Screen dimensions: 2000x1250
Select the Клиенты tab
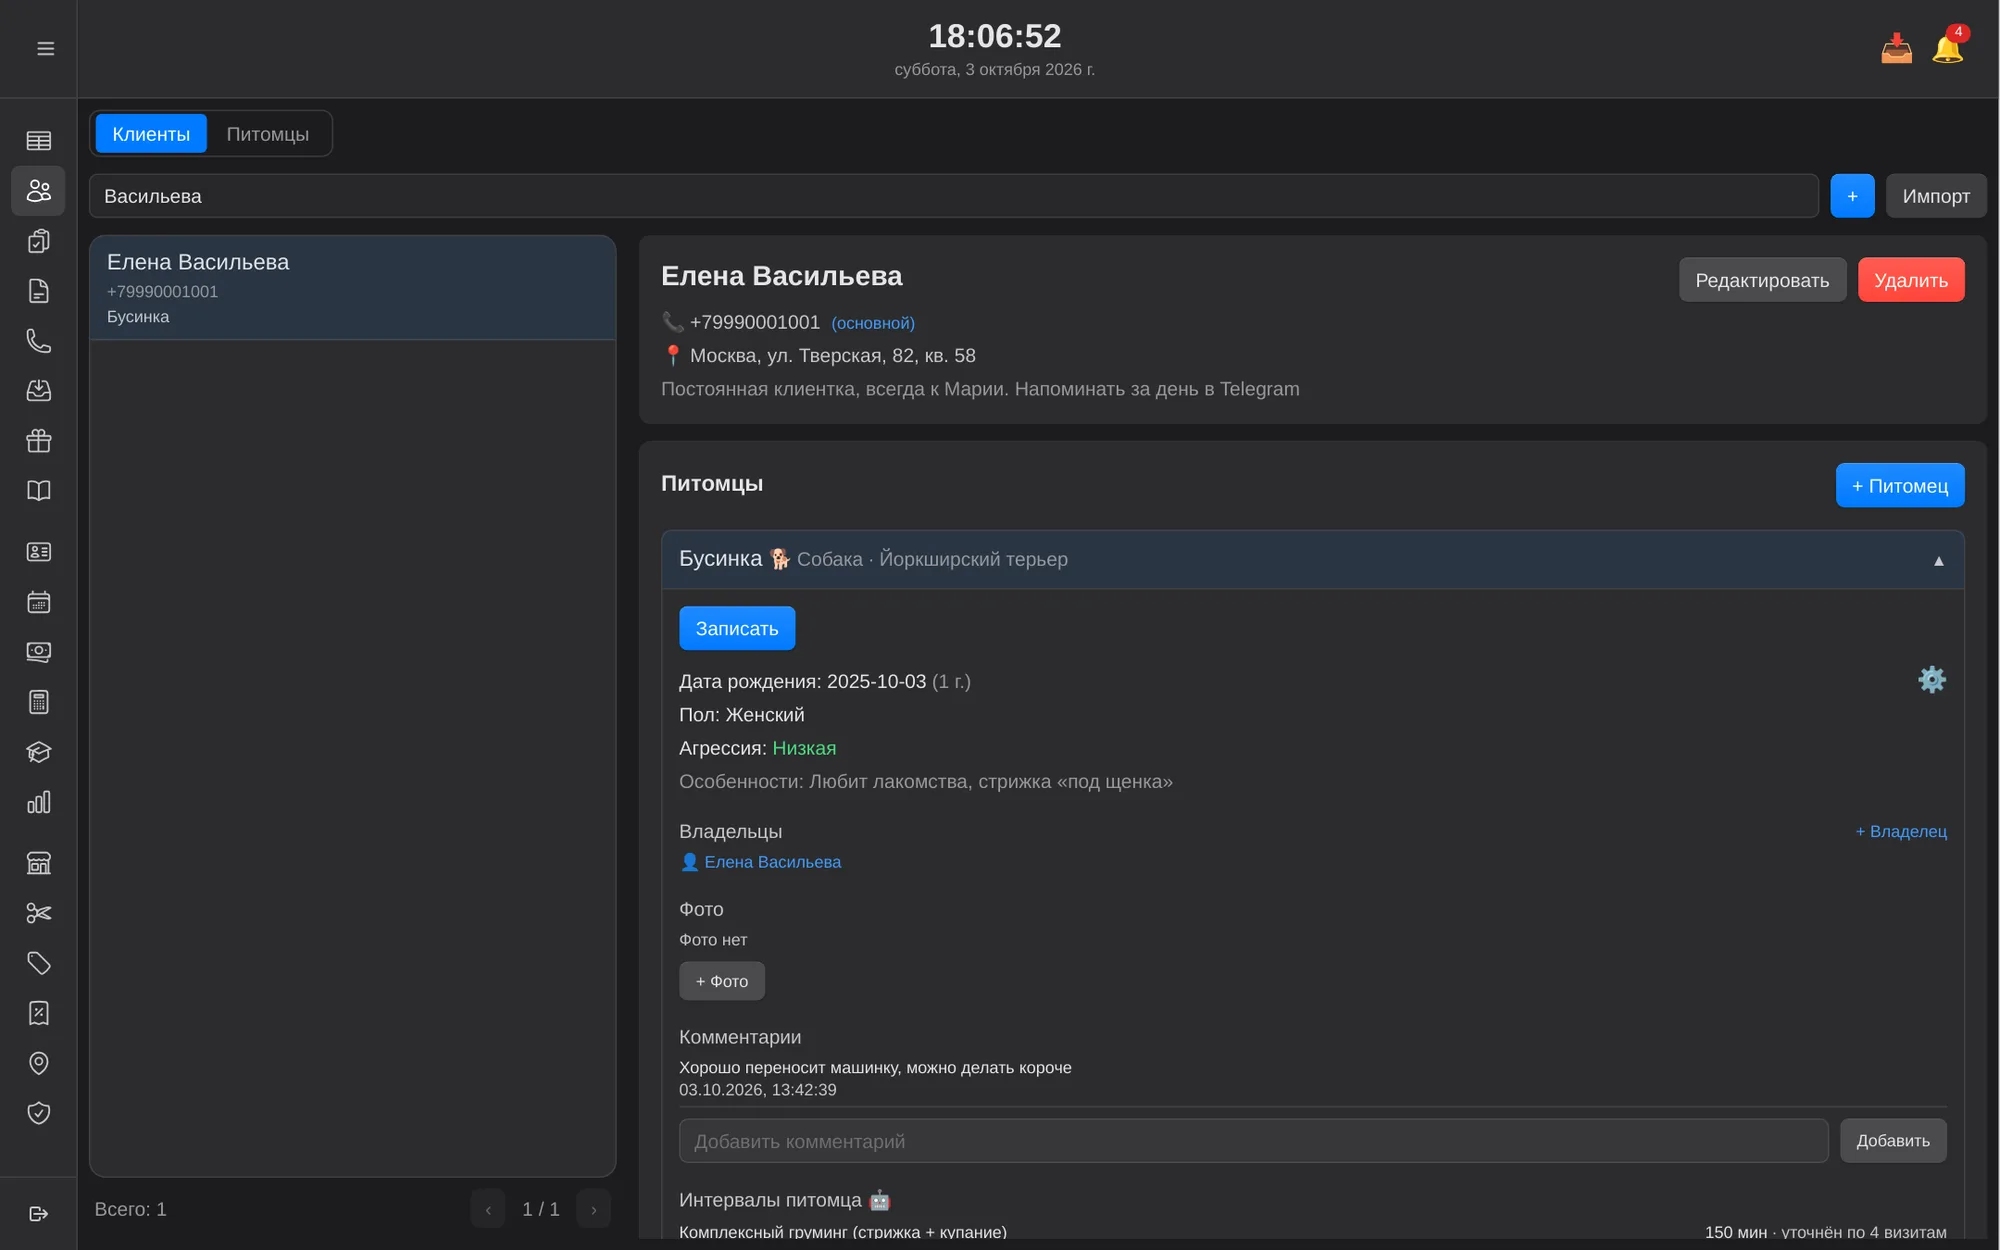(x=151, y=134)
